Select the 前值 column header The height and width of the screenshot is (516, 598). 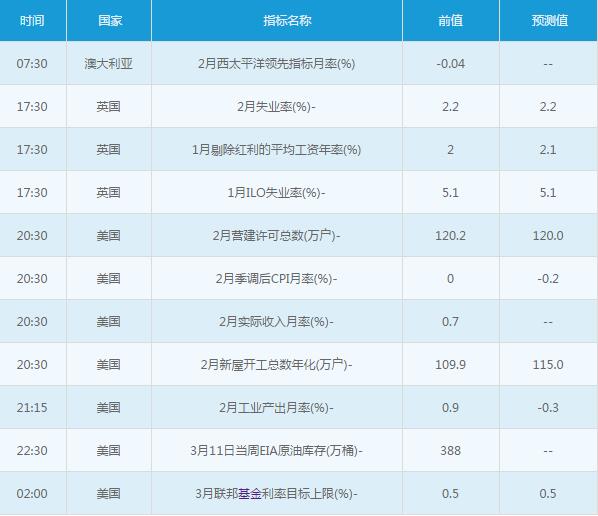click(450, 21)
